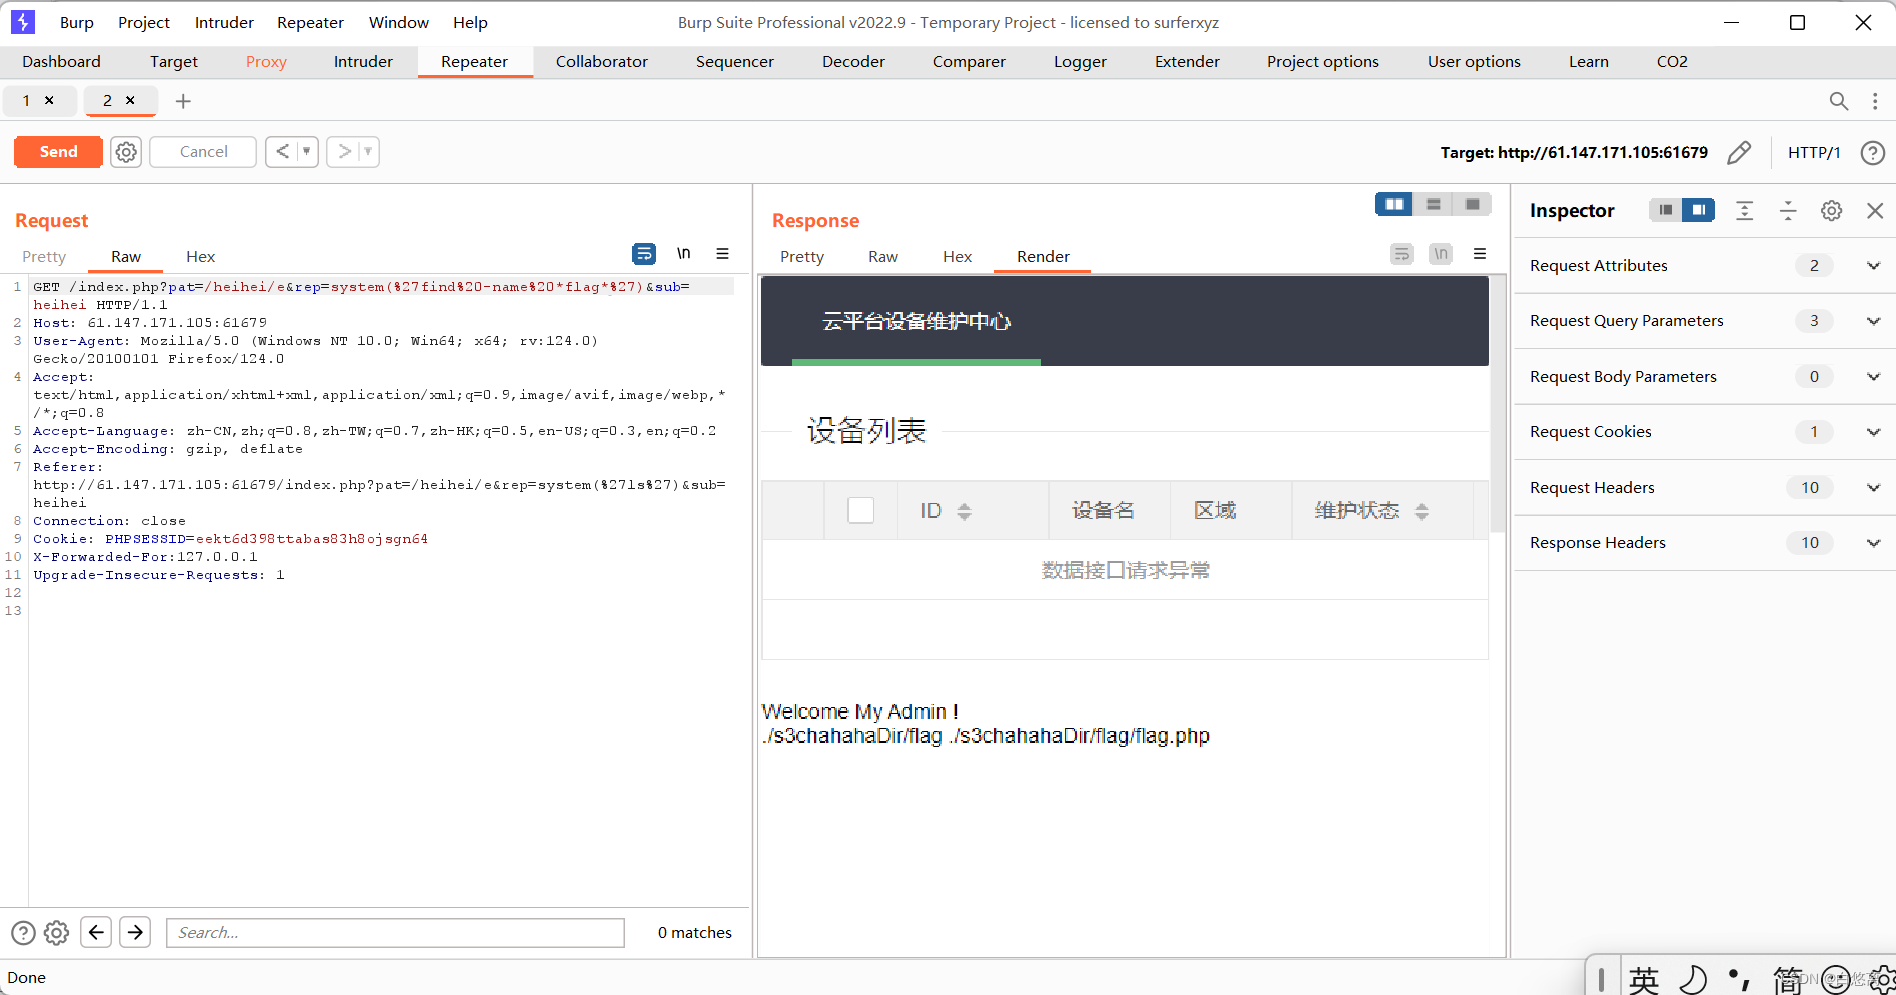The width and height of the screenshot is (1896, 995).
Task: Open the Intruder menu in menu bar
Action: coord(224,22)
